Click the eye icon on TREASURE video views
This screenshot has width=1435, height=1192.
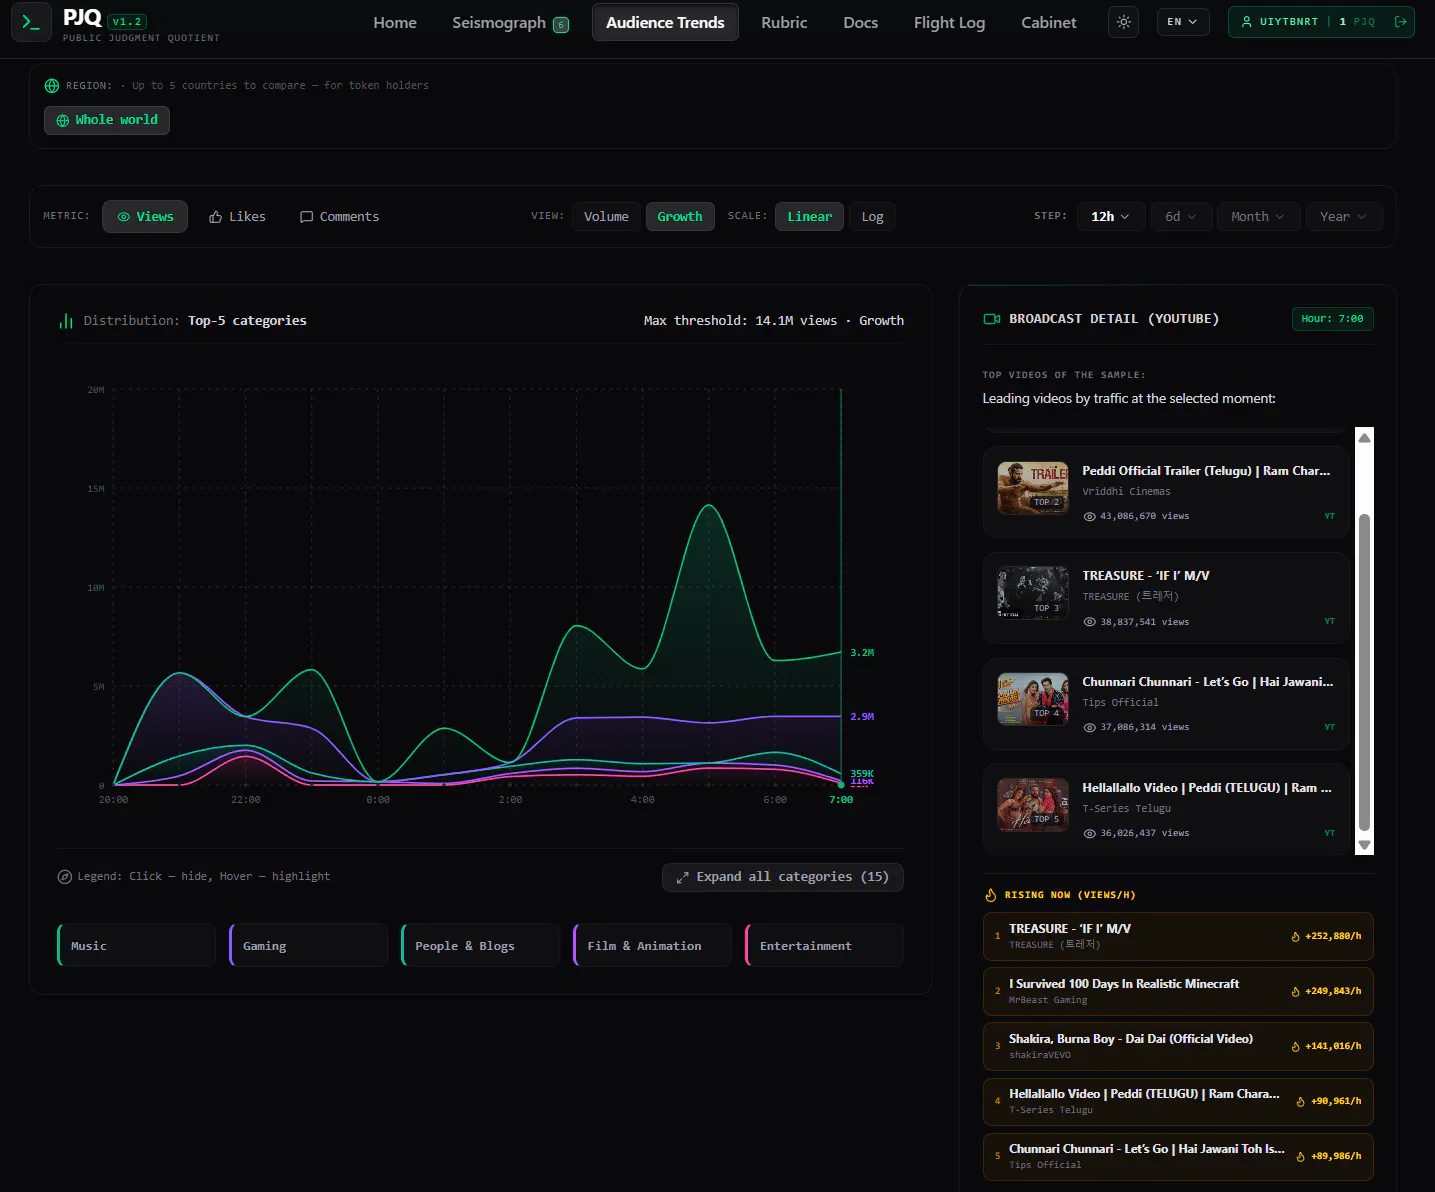tap(1090, 622)
